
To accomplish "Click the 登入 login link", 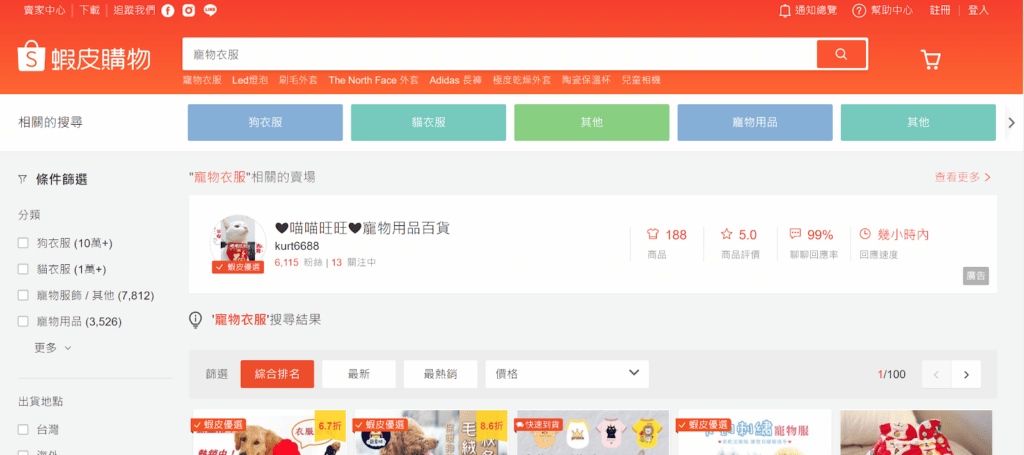I will coord(978,11).
